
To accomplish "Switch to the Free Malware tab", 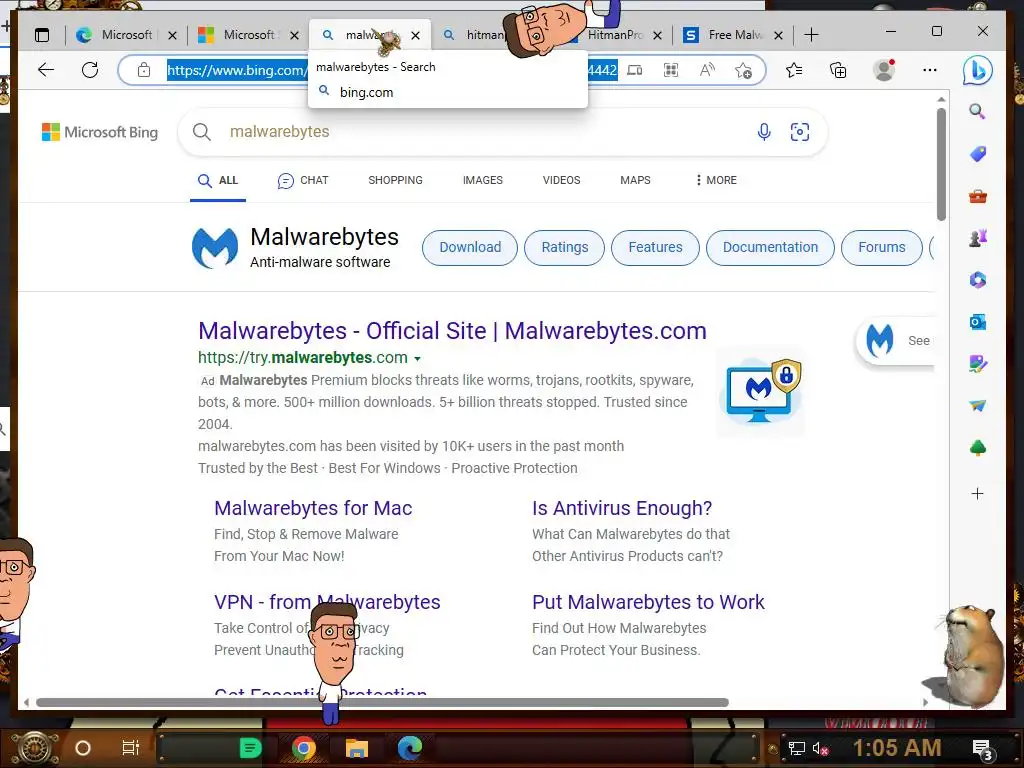I will click(x=733, y=35).
